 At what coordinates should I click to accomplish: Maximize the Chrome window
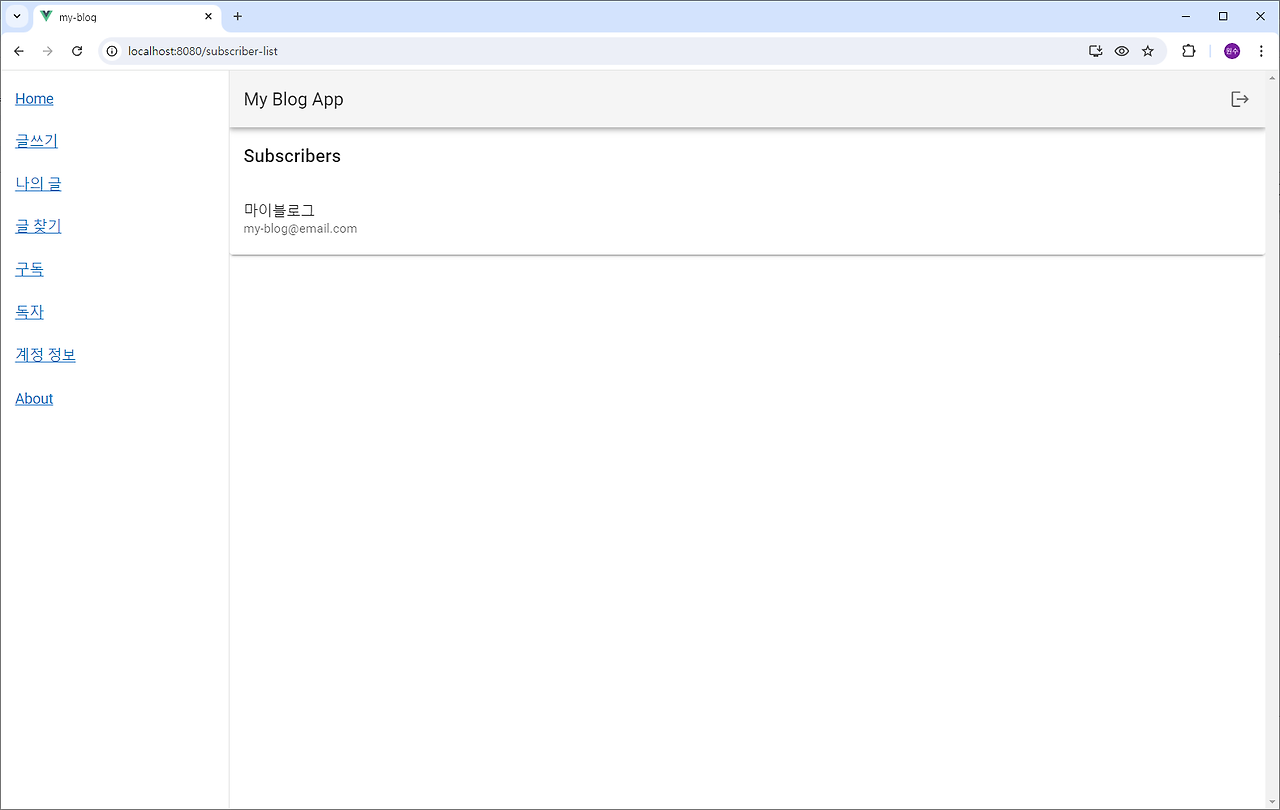[x=1223, y=16]
